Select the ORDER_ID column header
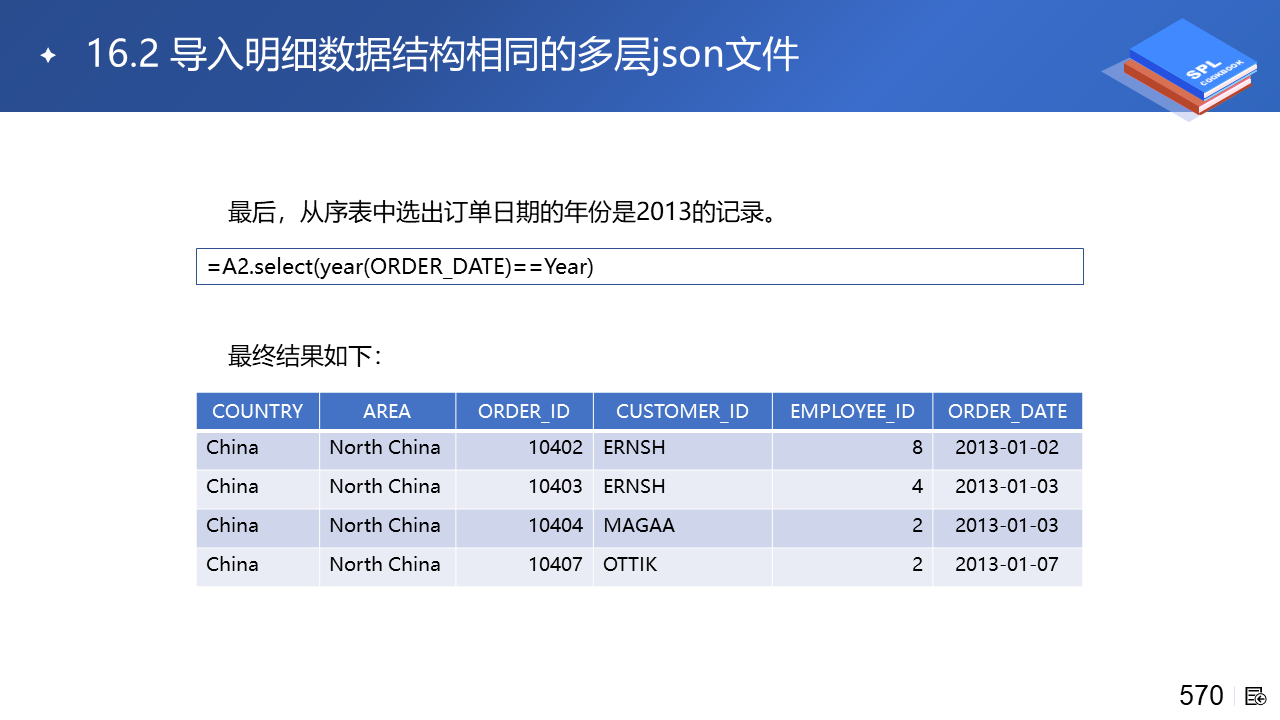Image resolution: width=1280 pixels, height=720 pixels. pyautogui.click(x=524, y=411)
